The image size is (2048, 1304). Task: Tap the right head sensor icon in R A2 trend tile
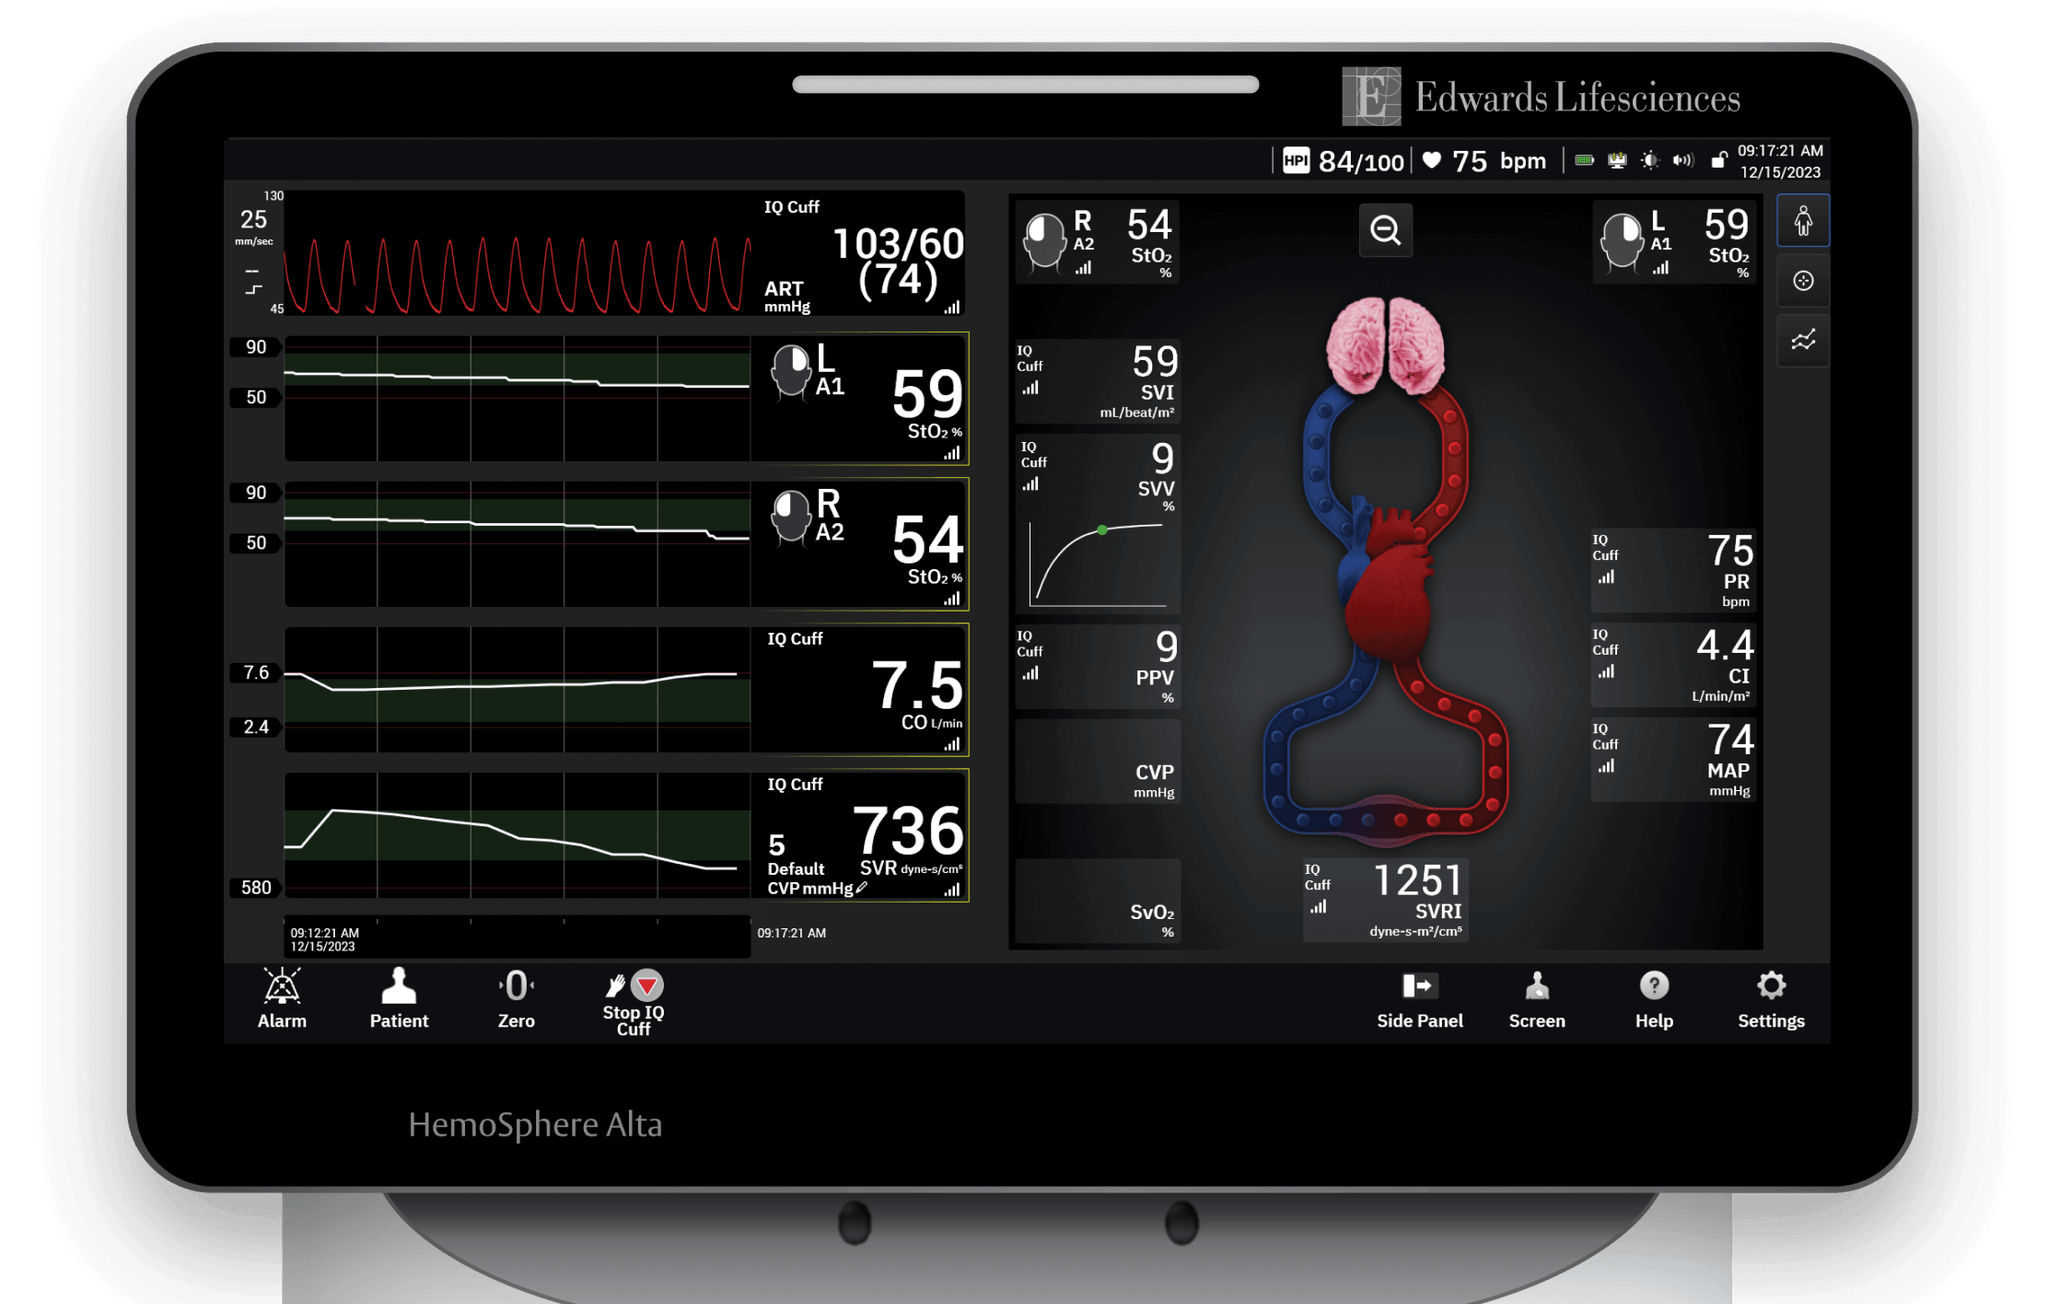(791, 517)
